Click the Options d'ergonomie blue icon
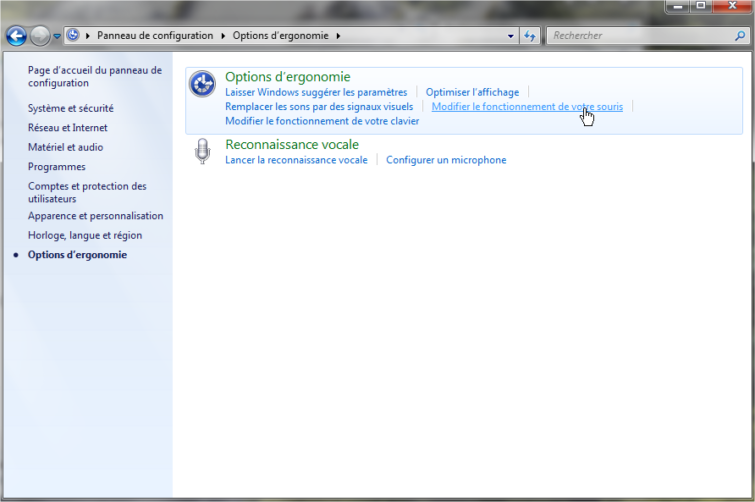This screenshot has height=502, width=755. [x=202, y=84]
